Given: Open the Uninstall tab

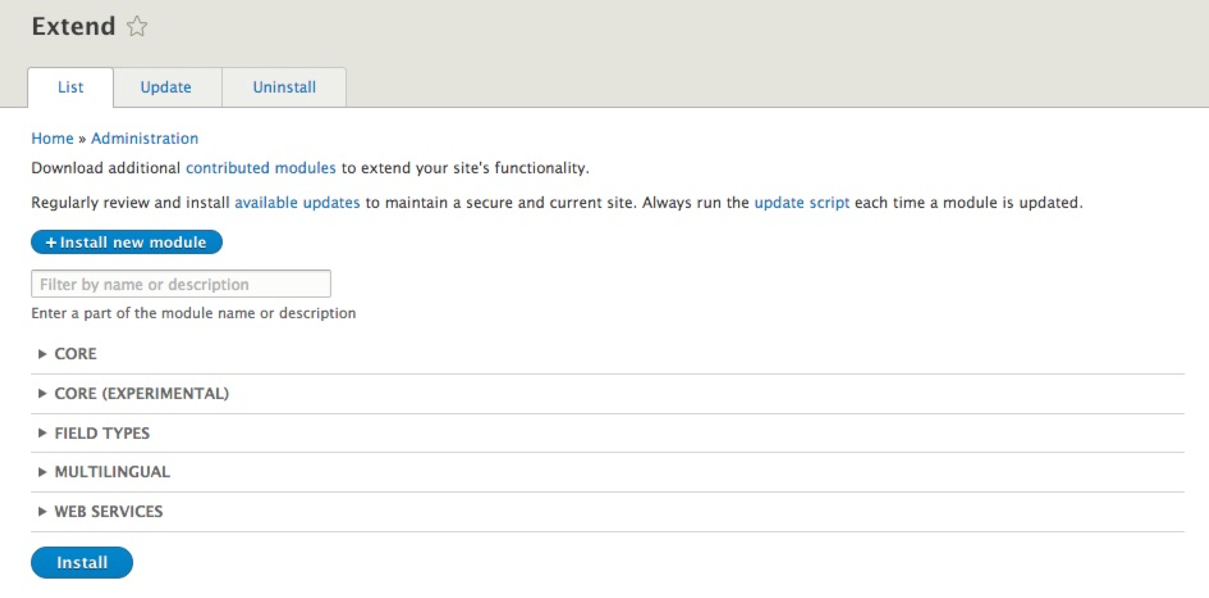Looking at the screenshot, I should (284, 87).
